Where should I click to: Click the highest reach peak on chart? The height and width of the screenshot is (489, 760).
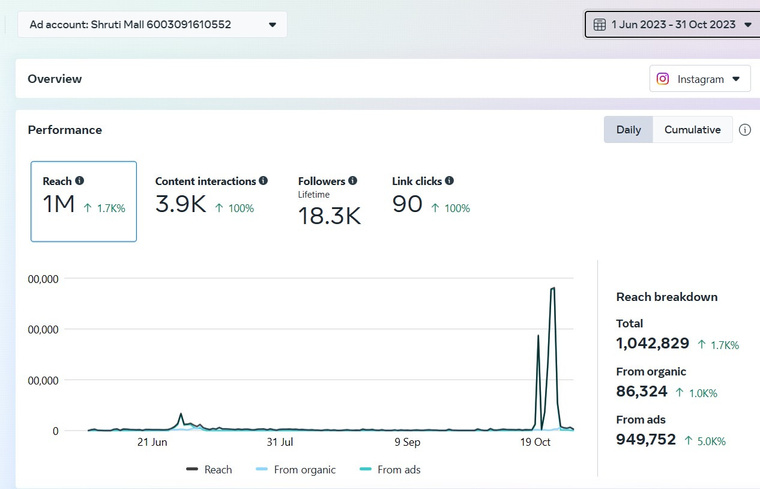point(552,289)
